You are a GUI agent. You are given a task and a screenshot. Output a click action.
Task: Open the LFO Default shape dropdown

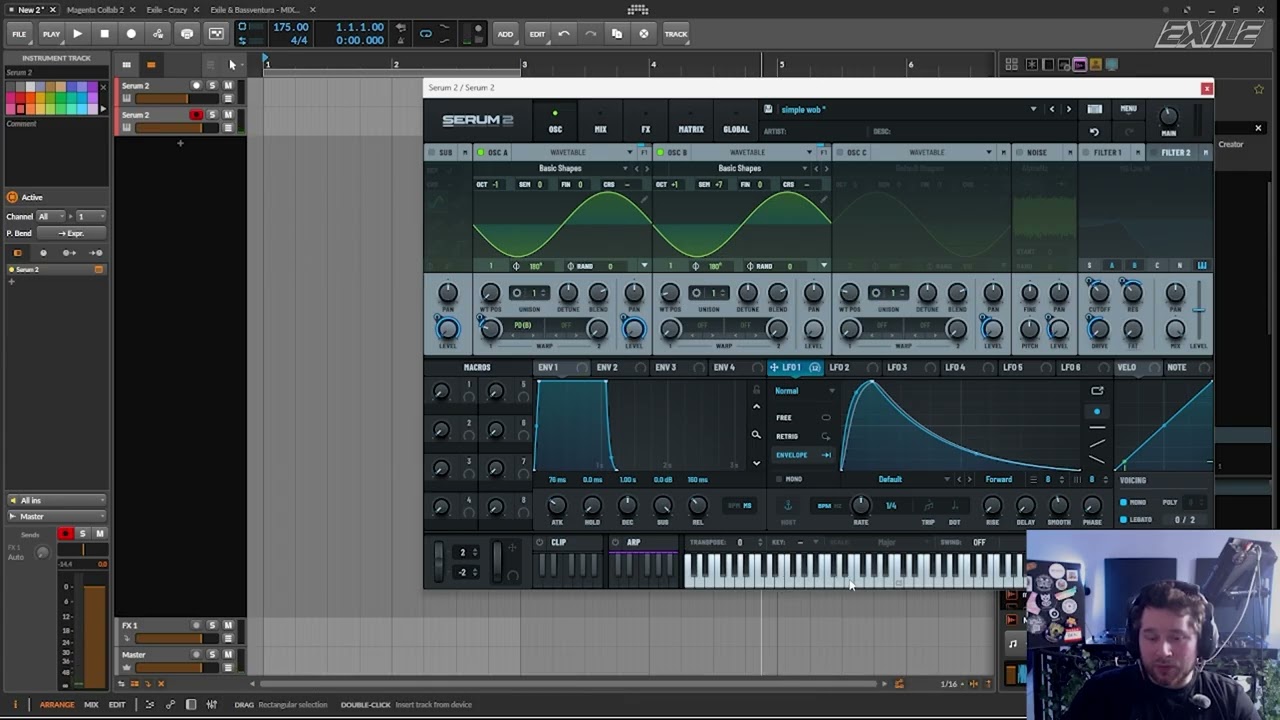(x=898, y=480)
